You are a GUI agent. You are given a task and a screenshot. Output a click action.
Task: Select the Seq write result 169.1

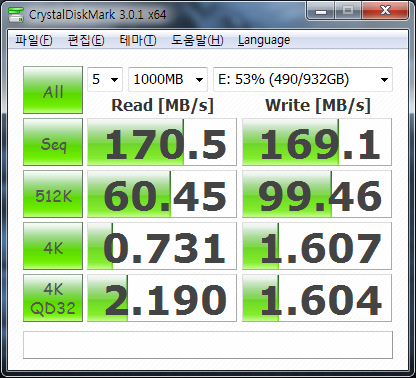click(317, 142)
